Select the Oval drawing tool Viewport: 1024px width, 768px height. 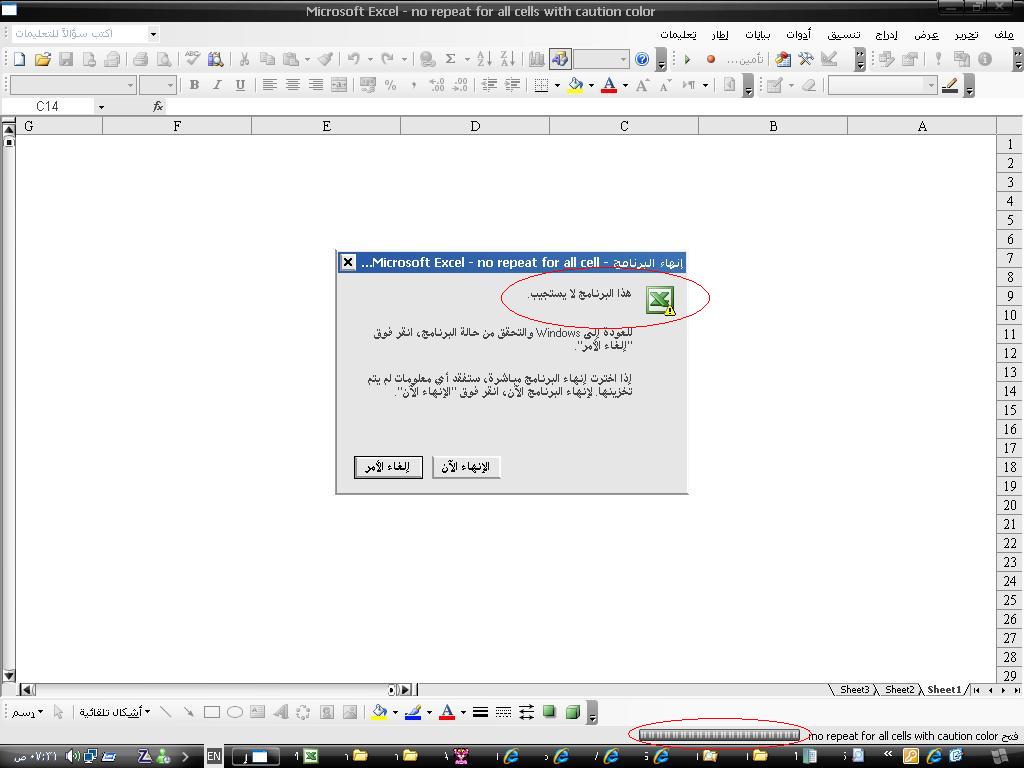[235, 712]
